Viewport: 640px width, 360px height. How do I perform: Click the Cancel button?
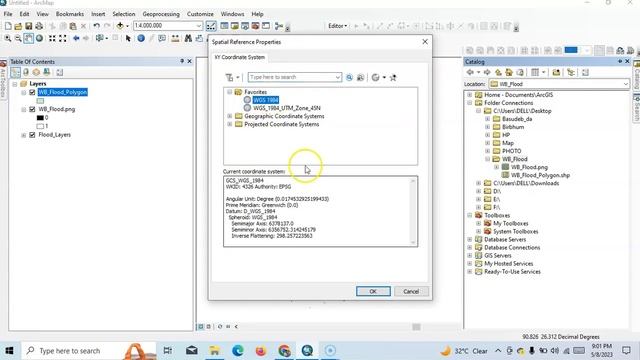(411, 291)
